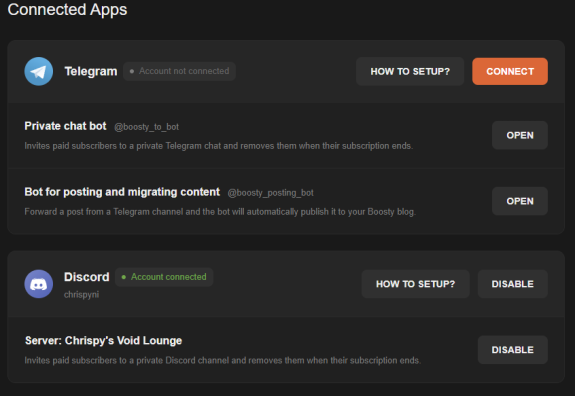Connect the Telegram account
Image resolution: width=575 pixels, height=396 pixels.
pyautogui.click(x=510, y=71)
